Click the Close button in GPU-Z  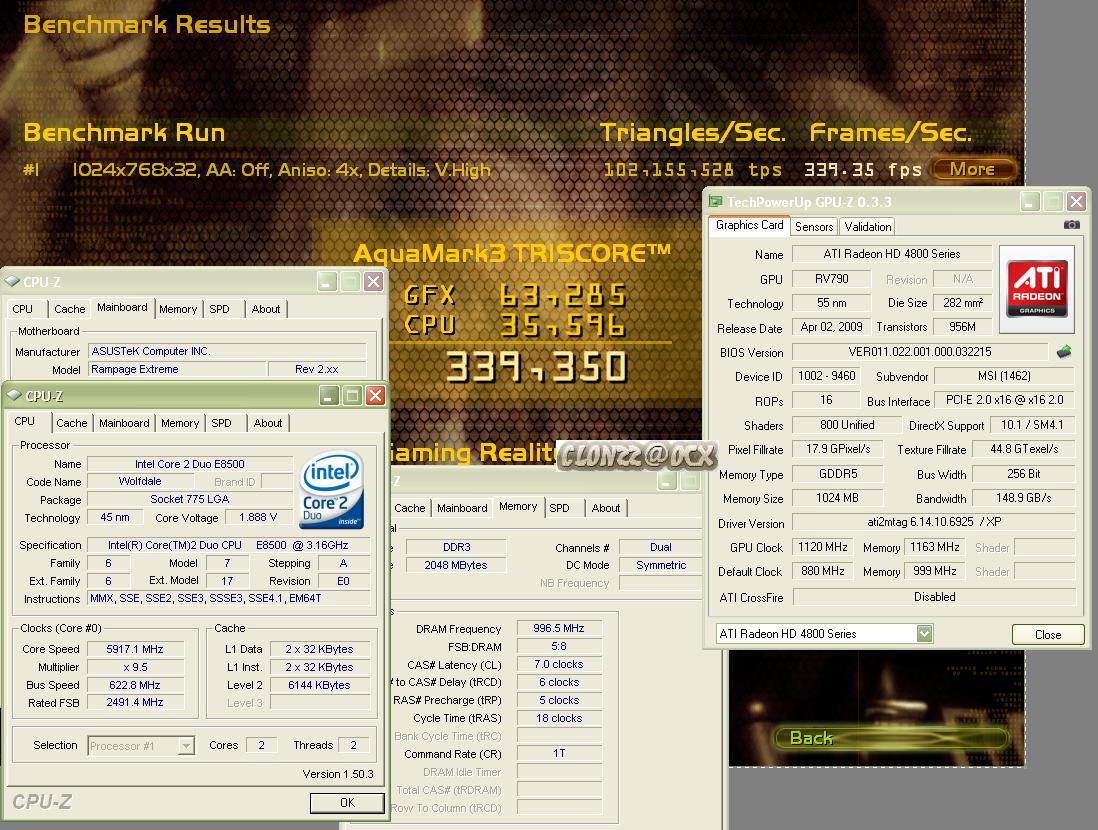[1048, 635]
